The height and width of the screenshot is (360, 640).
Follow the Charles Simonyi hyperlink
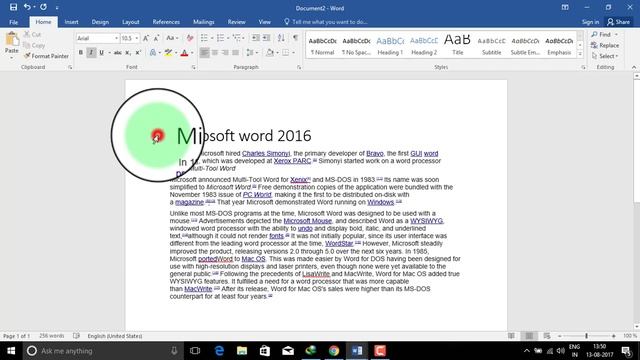[x=266, y=153]
